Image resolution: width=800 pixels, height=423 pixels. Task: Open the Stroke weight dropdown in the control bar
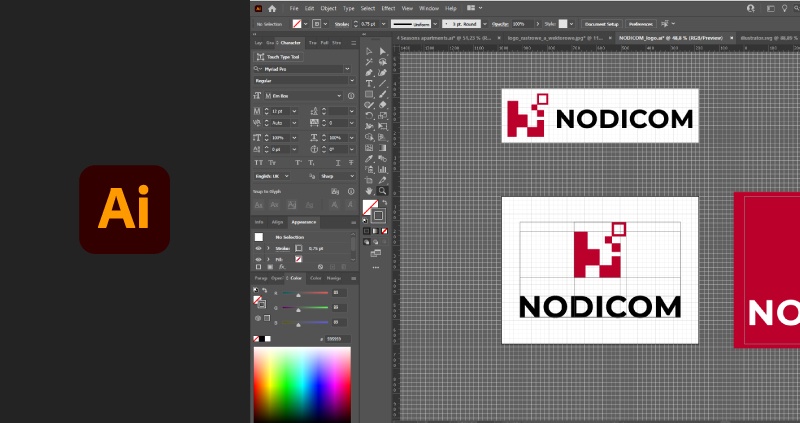click(x=384, y=24)
